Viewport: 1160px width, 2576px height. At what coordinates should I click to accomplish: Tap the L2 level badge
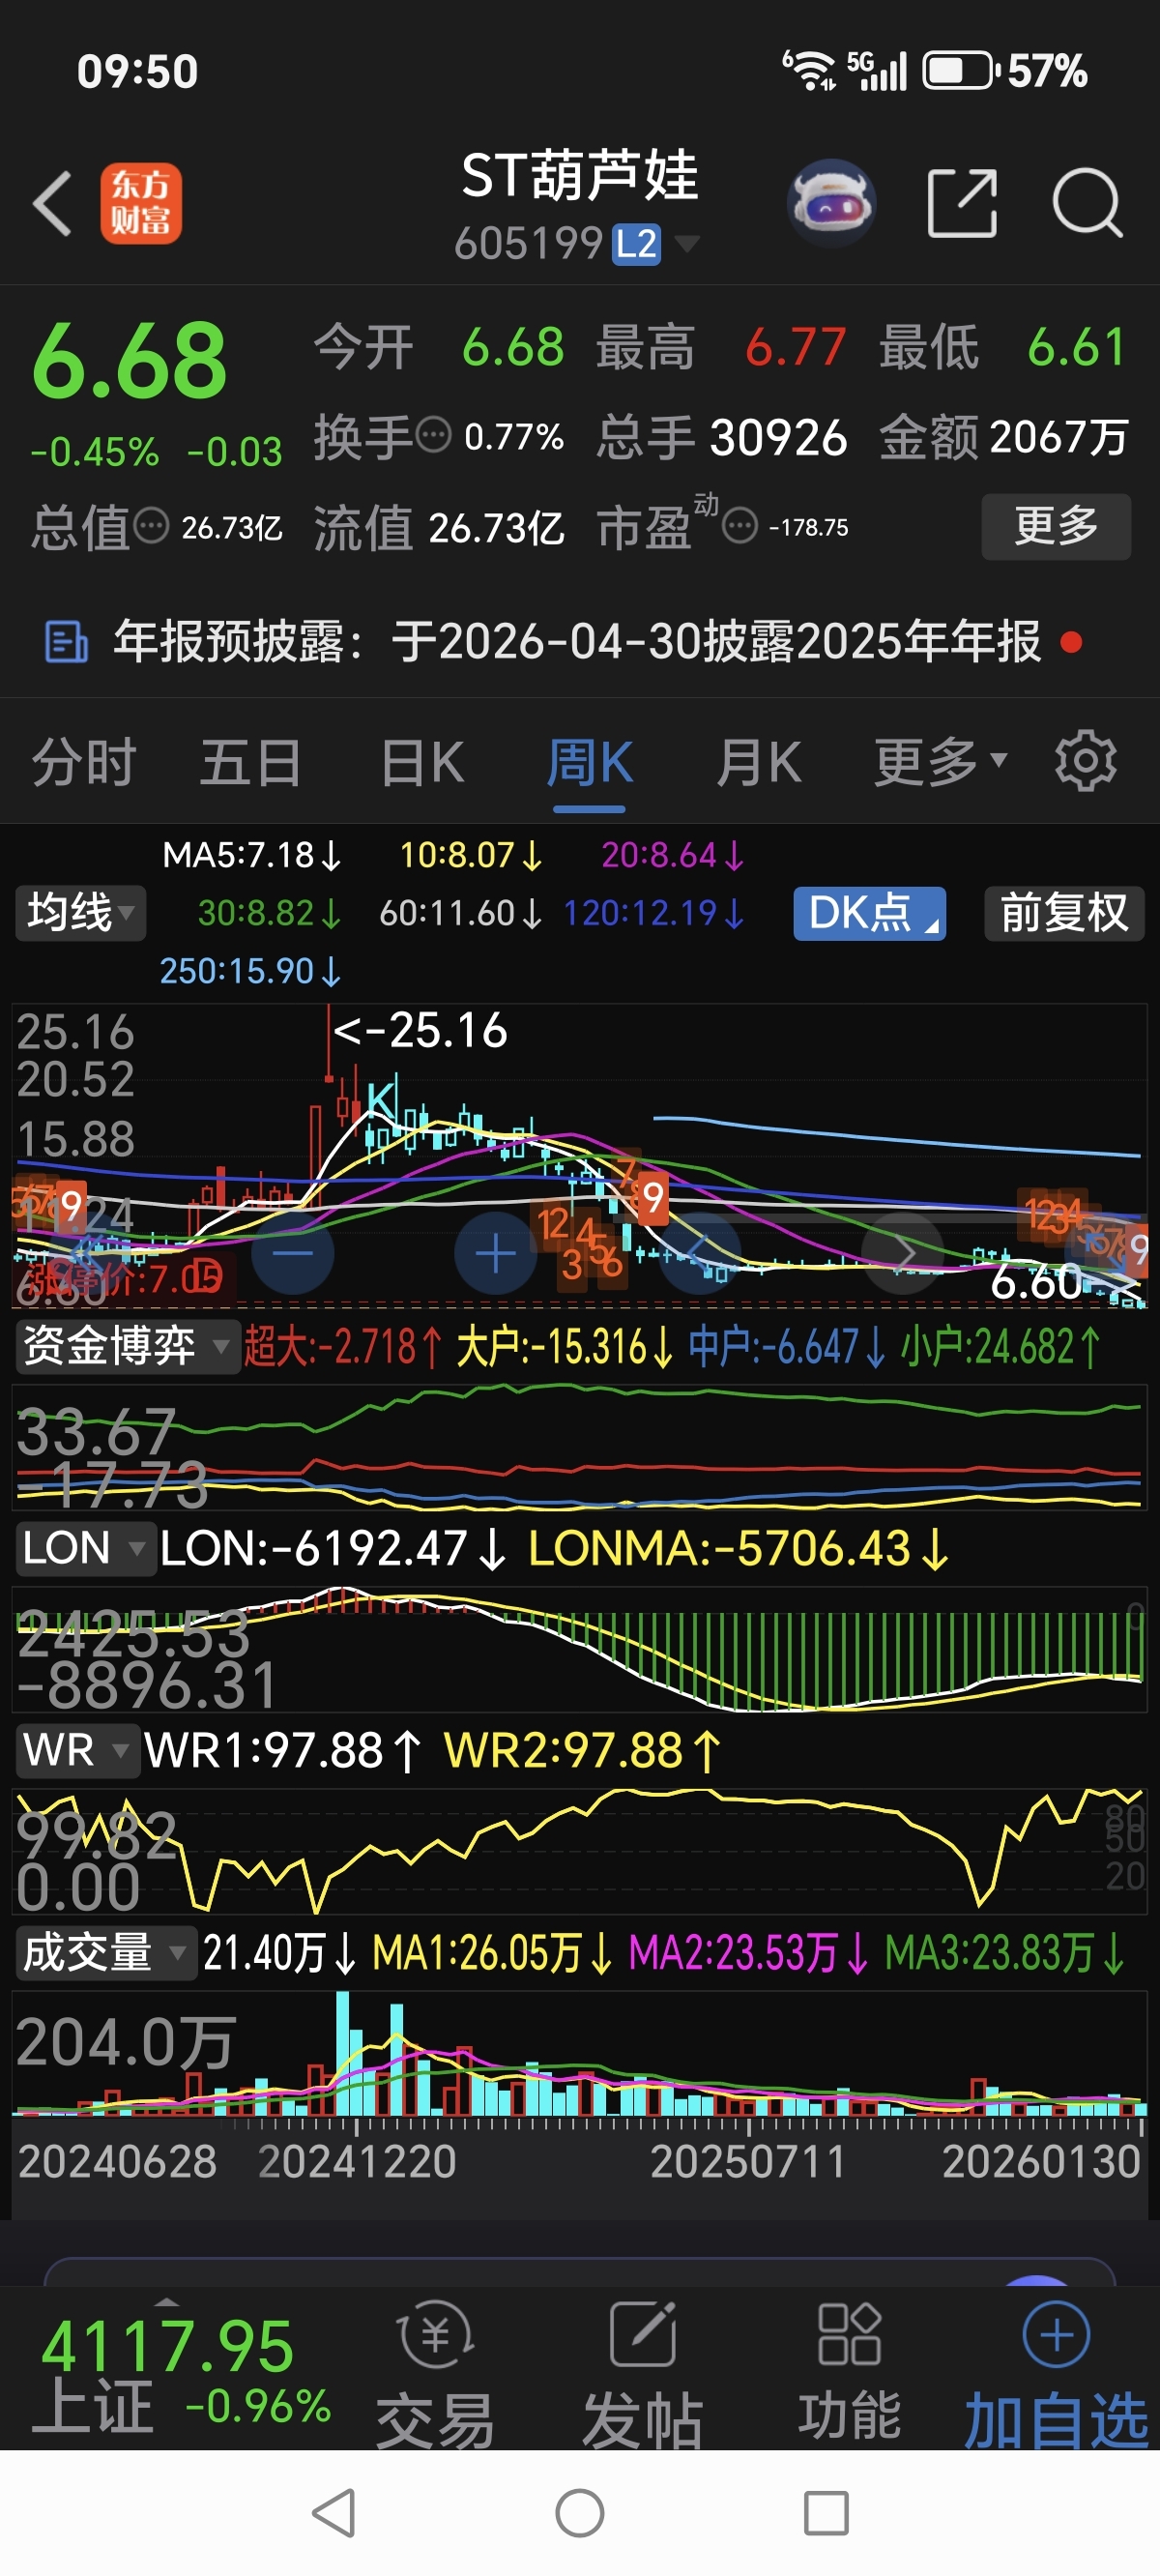point(637,244)
